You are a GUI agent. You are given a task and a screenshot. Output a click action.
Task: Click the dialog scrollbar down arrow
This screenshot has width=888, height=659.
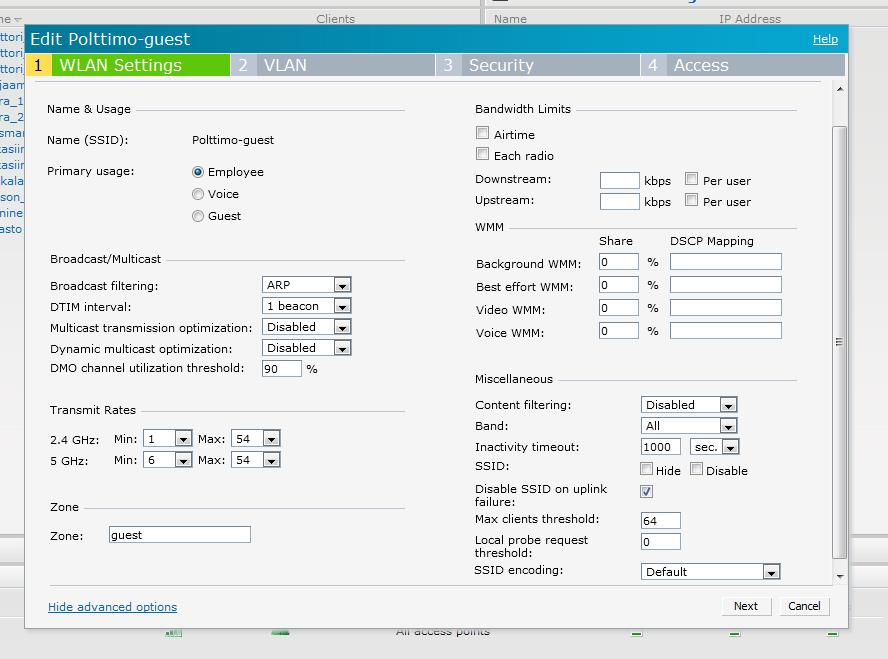click(x=840, y=576)
